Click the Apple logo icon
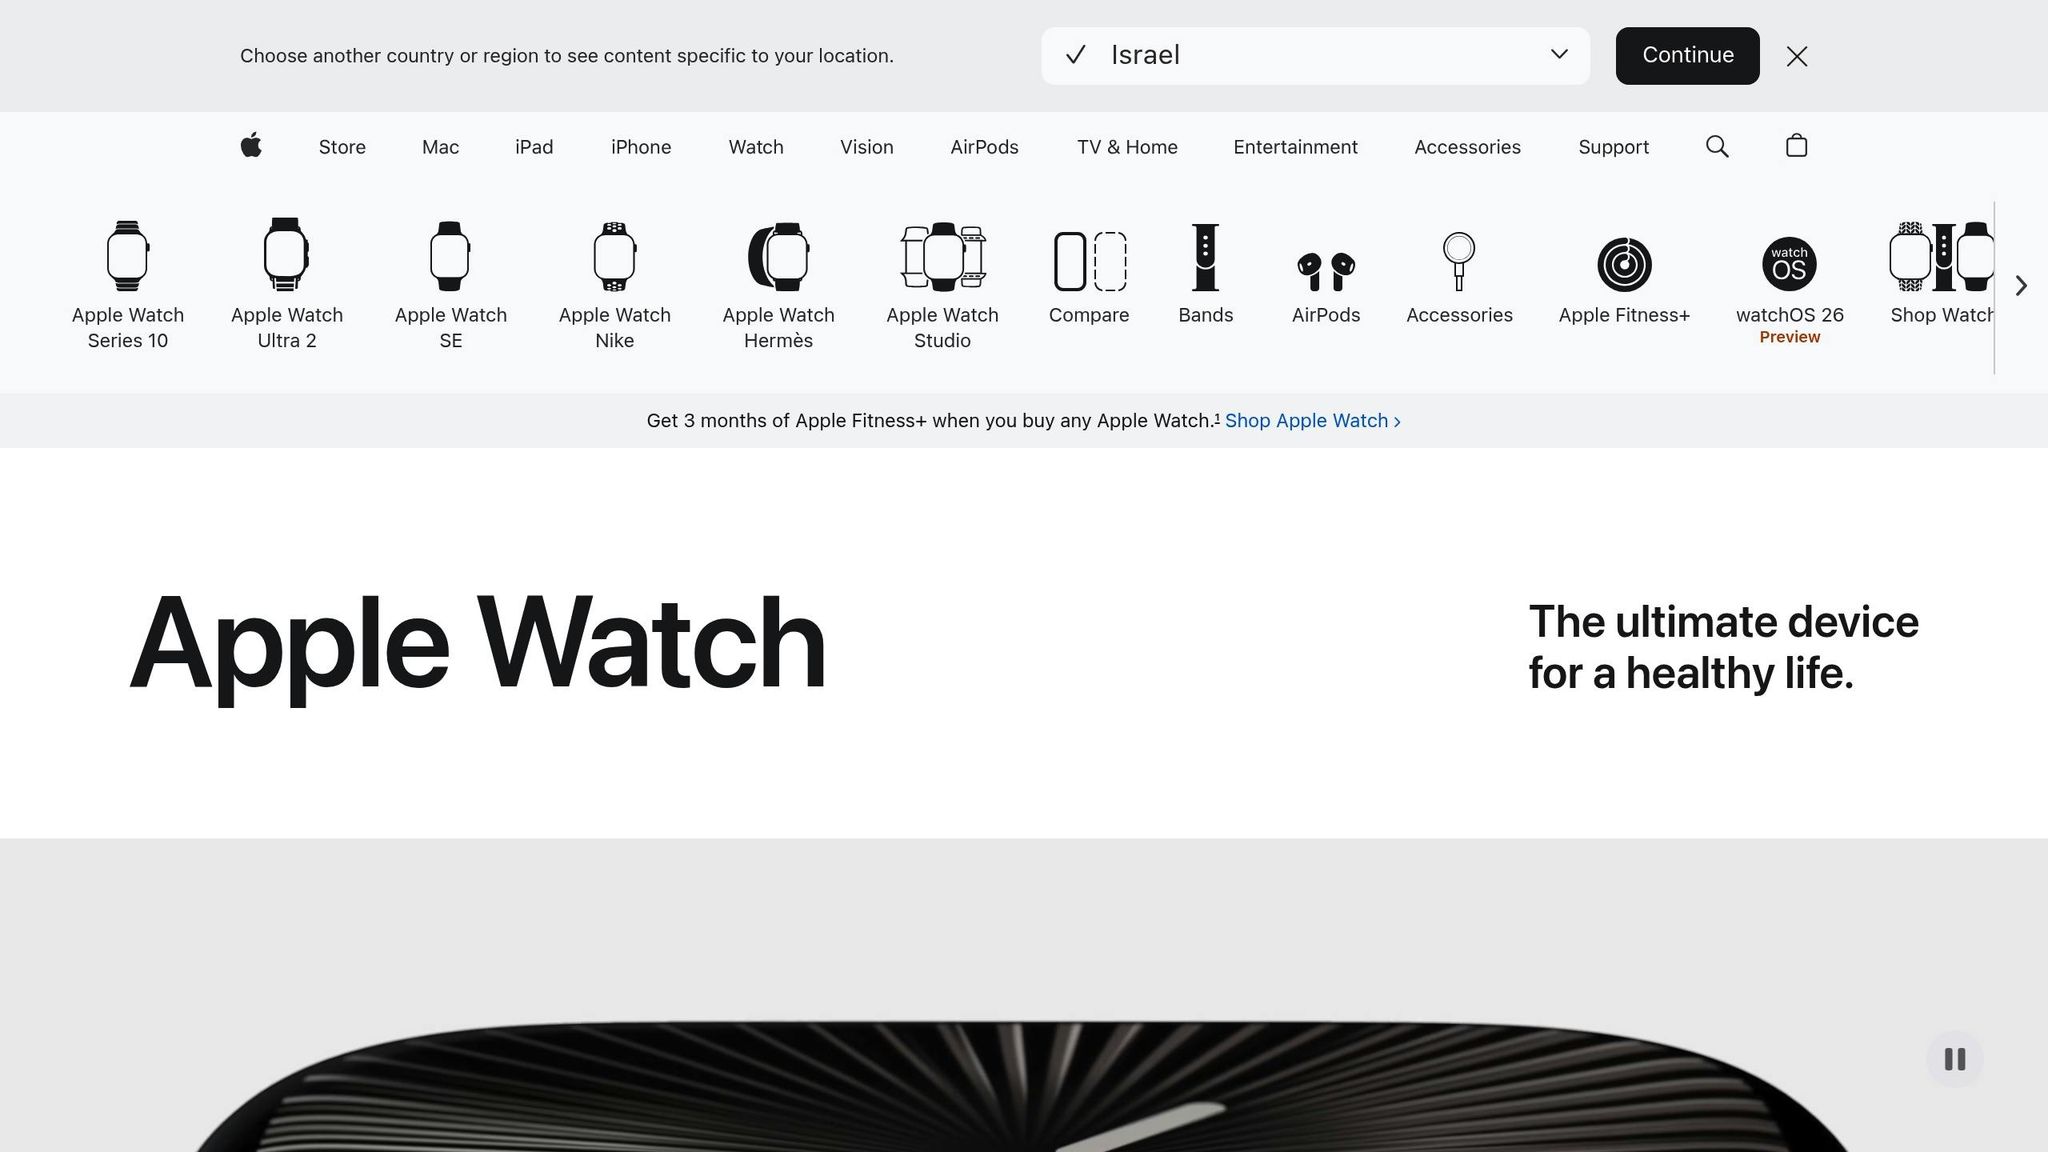 (x=251, y=146)
